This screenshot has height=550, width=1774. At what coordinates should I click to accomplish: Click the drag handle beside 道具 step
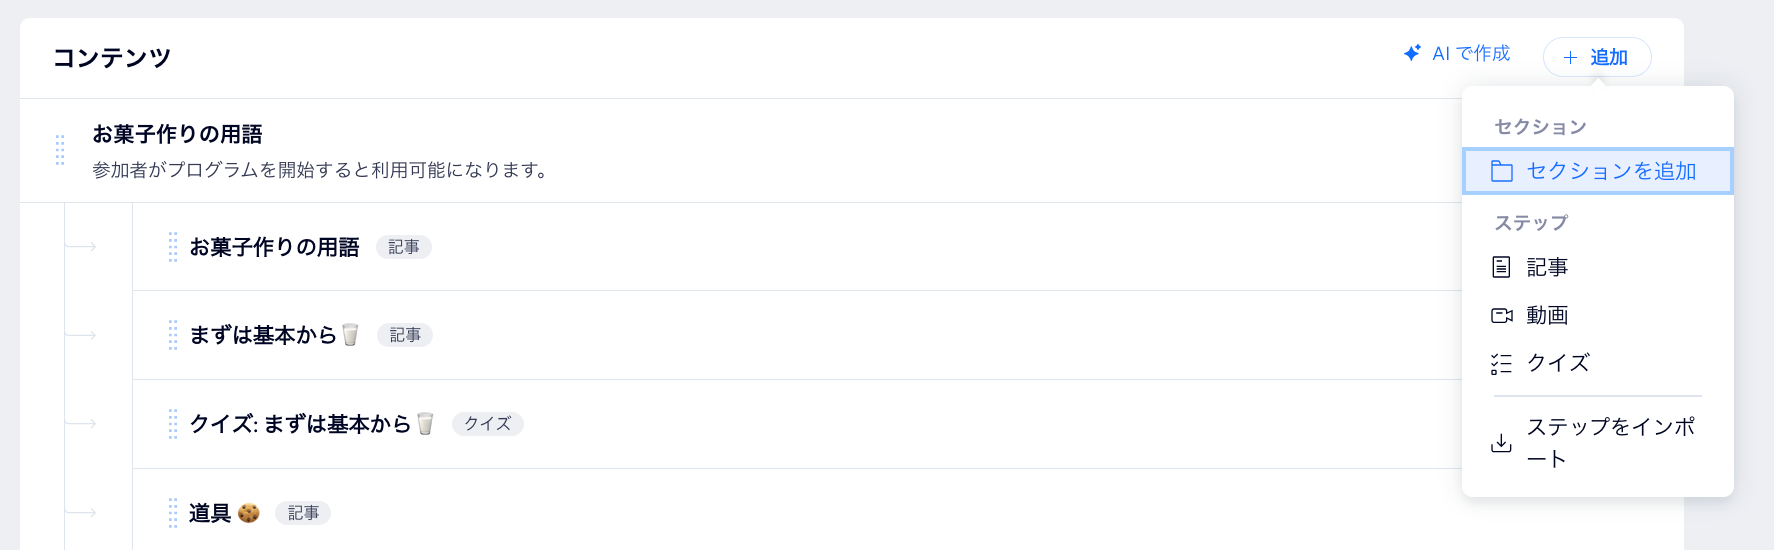173,513
